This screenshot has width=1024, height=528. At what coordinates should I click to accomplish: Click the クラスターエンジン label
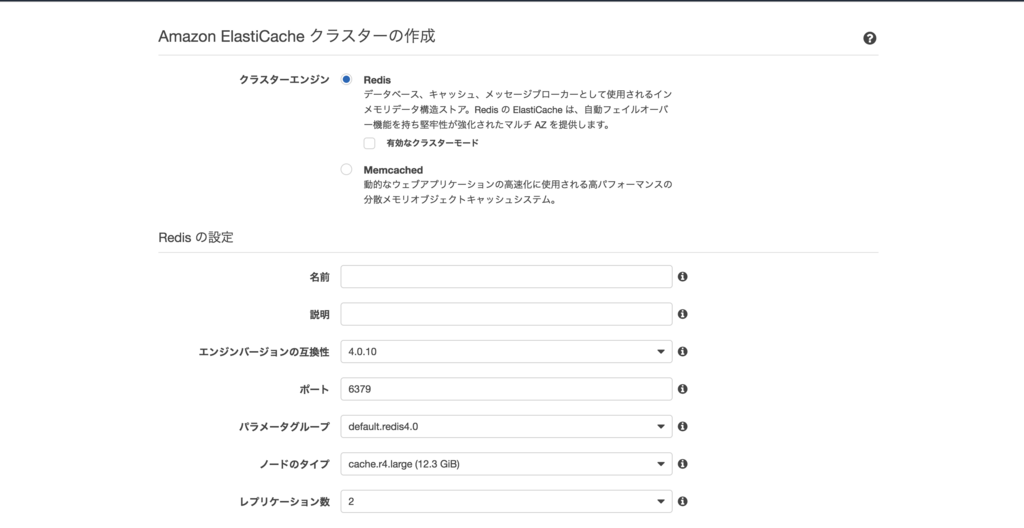click(x=284, y=80)
